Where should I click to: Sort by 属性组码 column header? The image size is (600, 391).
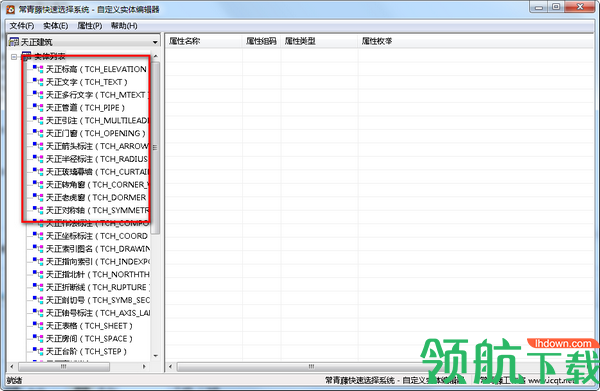[262, 41]
